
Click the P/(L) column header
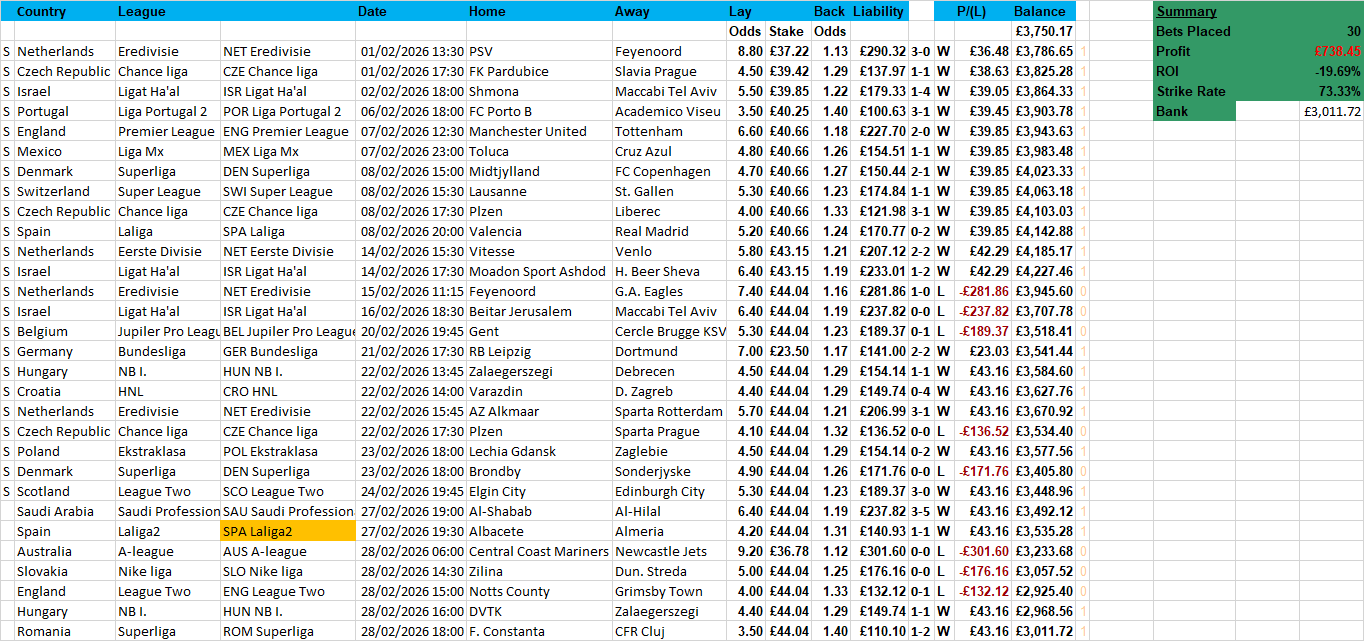coord(971,11)
